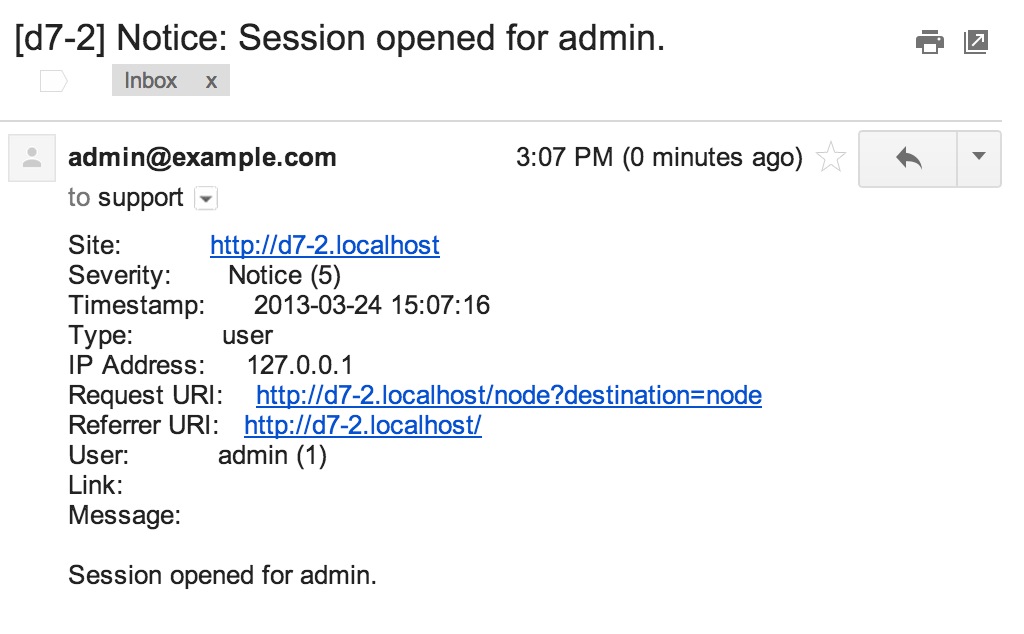Remove the Inbox label via x
The image size is (1024, 634).
tap(211, 81)
